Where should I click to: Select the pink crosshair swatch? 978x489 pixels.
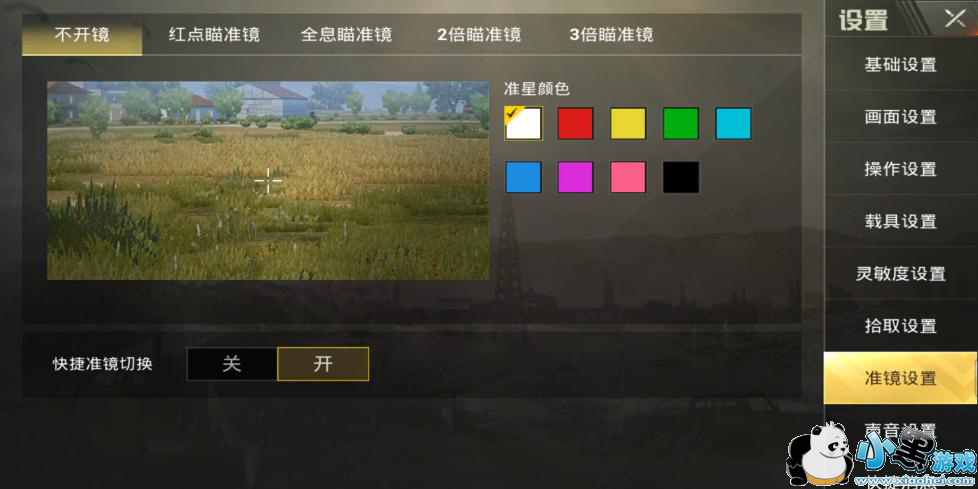(628, 177)
